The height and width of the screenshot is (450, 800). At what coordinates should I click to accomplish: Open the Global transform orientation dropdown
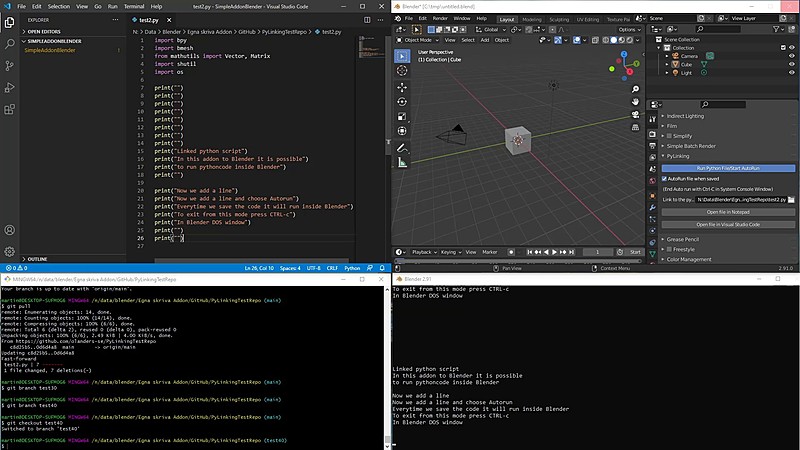tap(491, 30)
